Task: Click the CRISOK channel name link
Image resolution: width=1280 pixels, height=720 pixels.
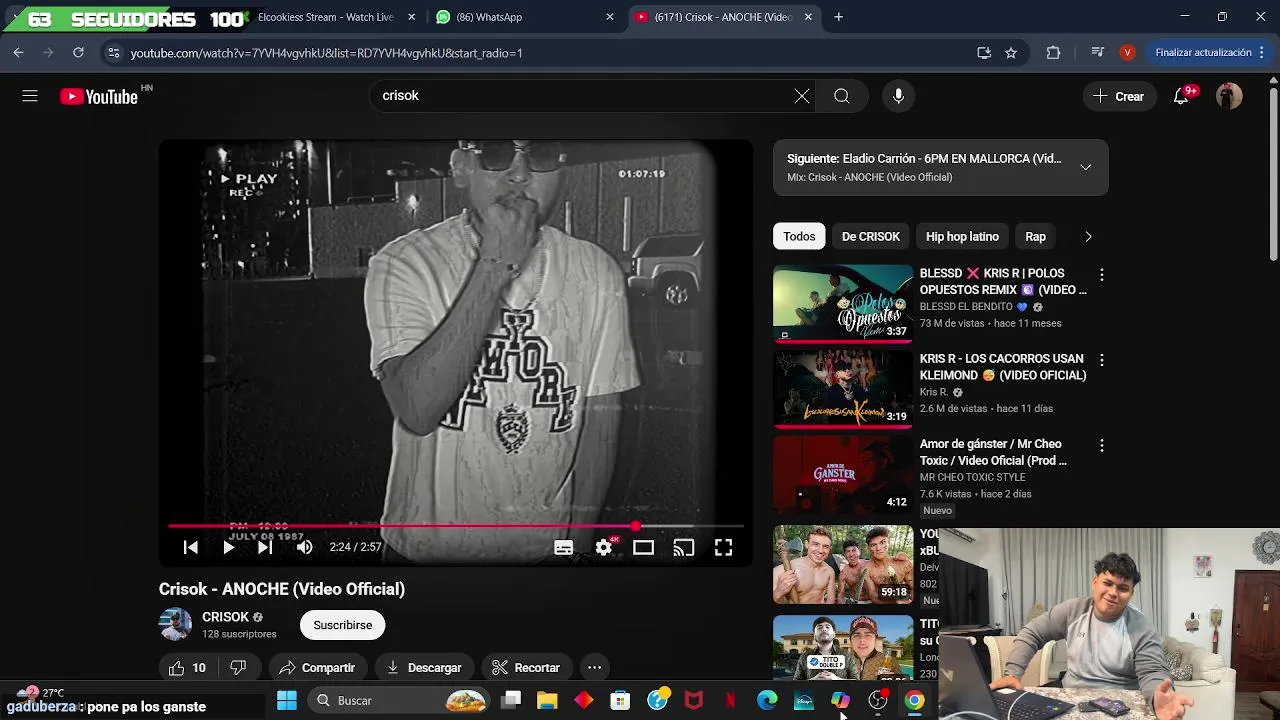Action: point(225,617)
